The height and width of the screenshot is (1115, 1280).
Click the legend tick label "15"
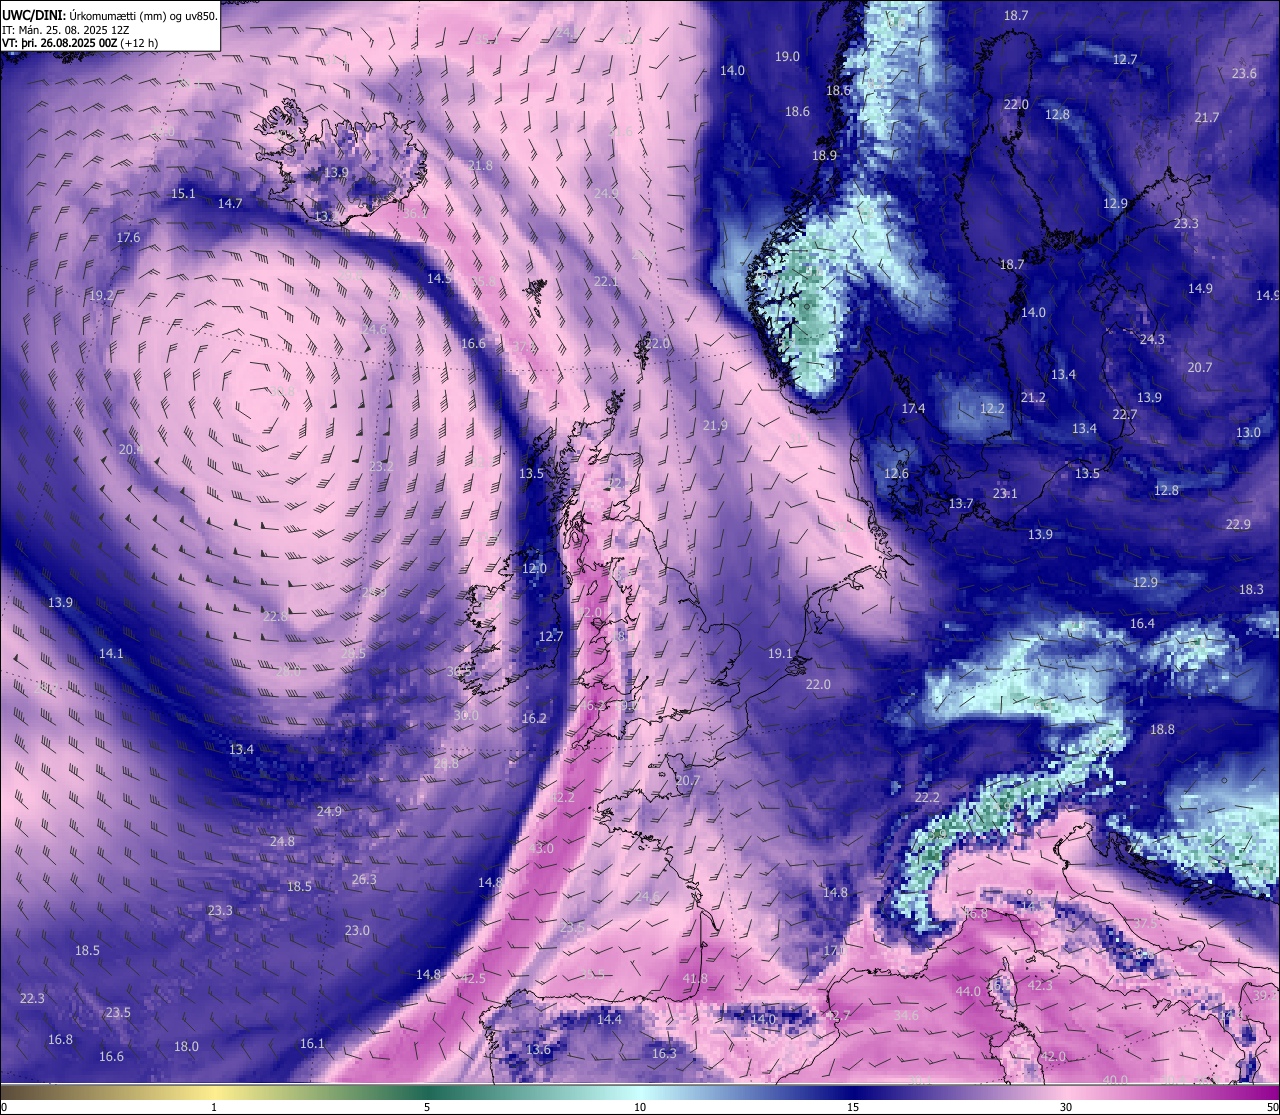[853, 1107]
